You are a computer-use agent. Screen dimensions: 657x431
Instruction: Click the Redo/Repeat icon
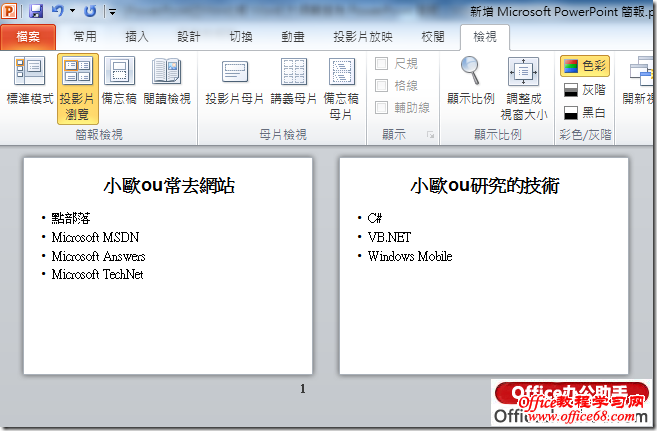pyautogui.click(x=90, y=11)
